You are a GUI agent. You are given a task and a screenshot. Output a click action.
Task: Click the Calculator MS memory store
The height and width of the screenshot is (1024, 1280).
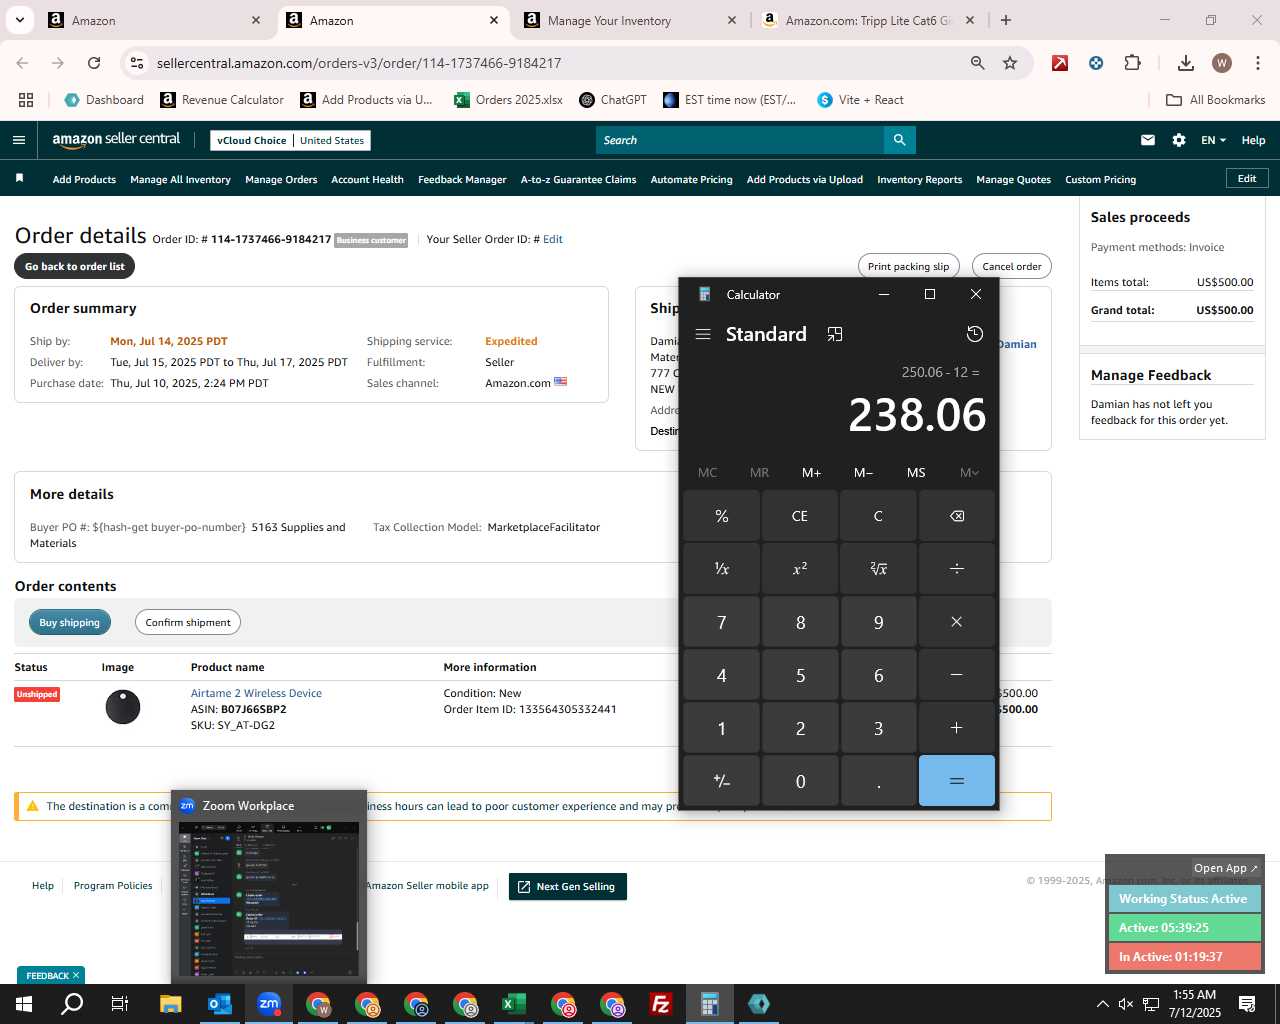click(916, 473)
